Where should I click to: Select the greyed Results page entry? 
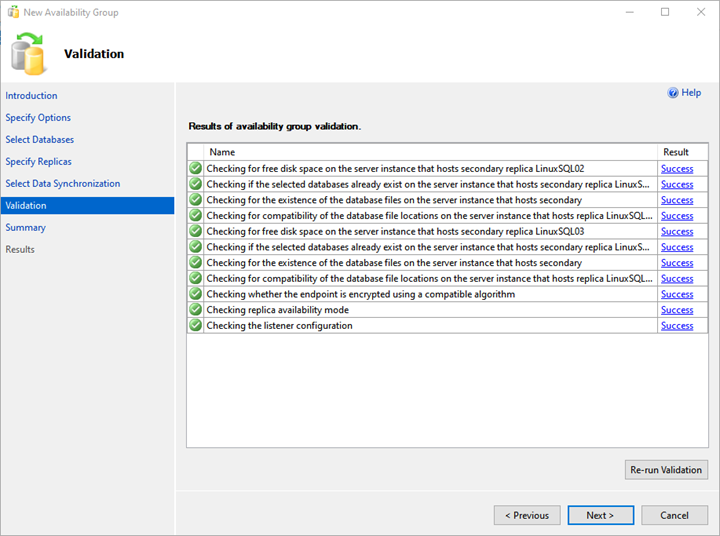click(x=20, y=249)
